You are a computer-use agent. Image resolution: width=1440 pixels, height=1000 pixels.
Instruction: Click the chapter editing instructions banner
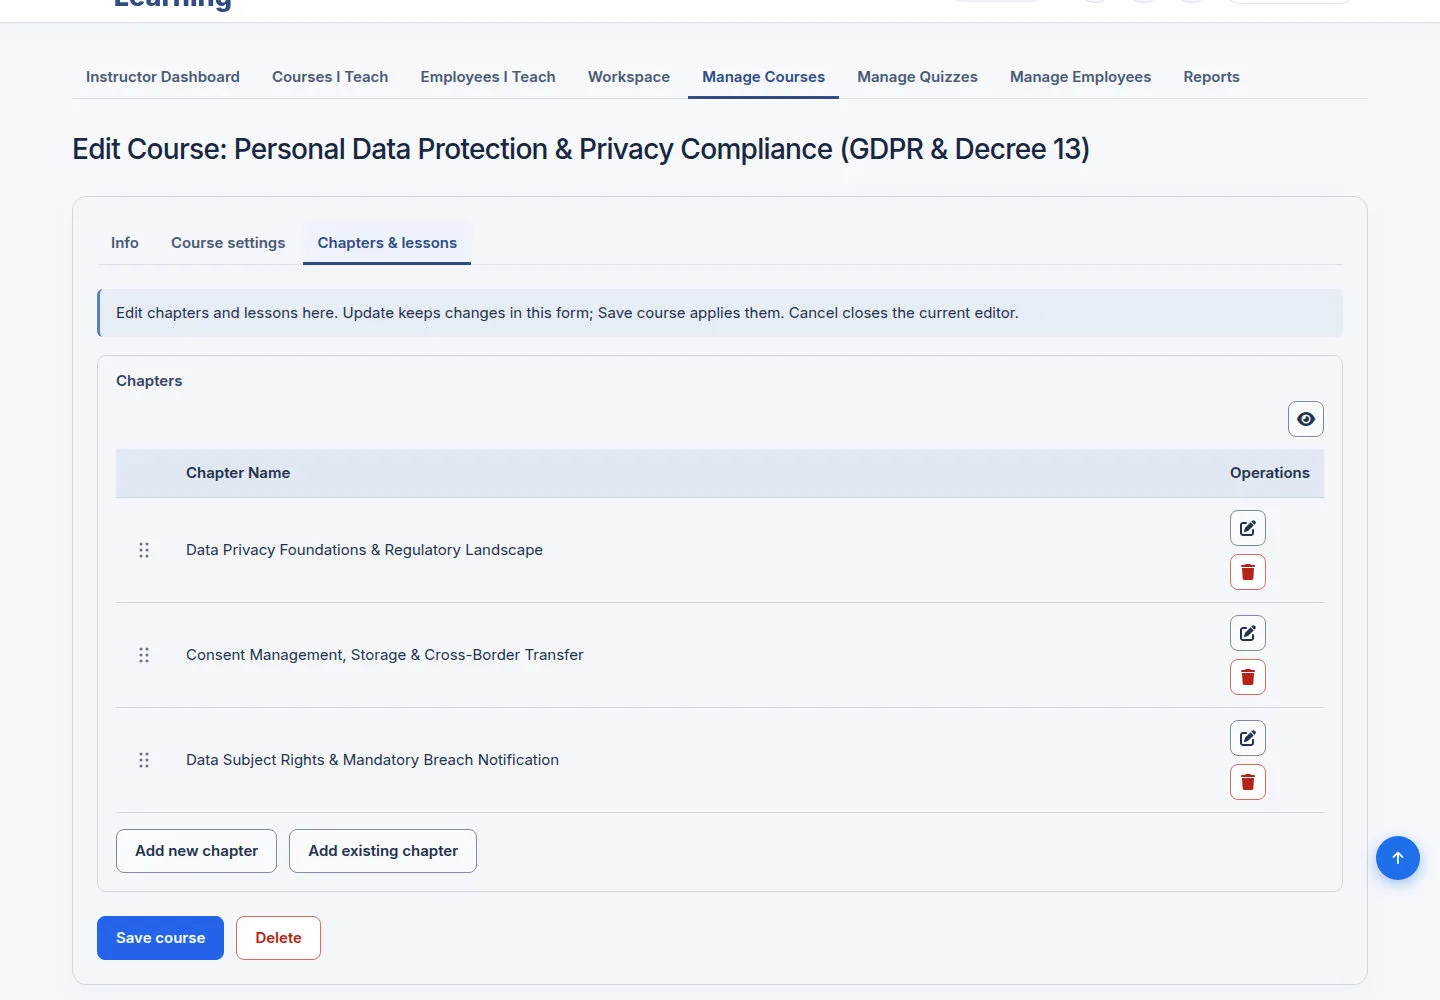tap(720, 313)
